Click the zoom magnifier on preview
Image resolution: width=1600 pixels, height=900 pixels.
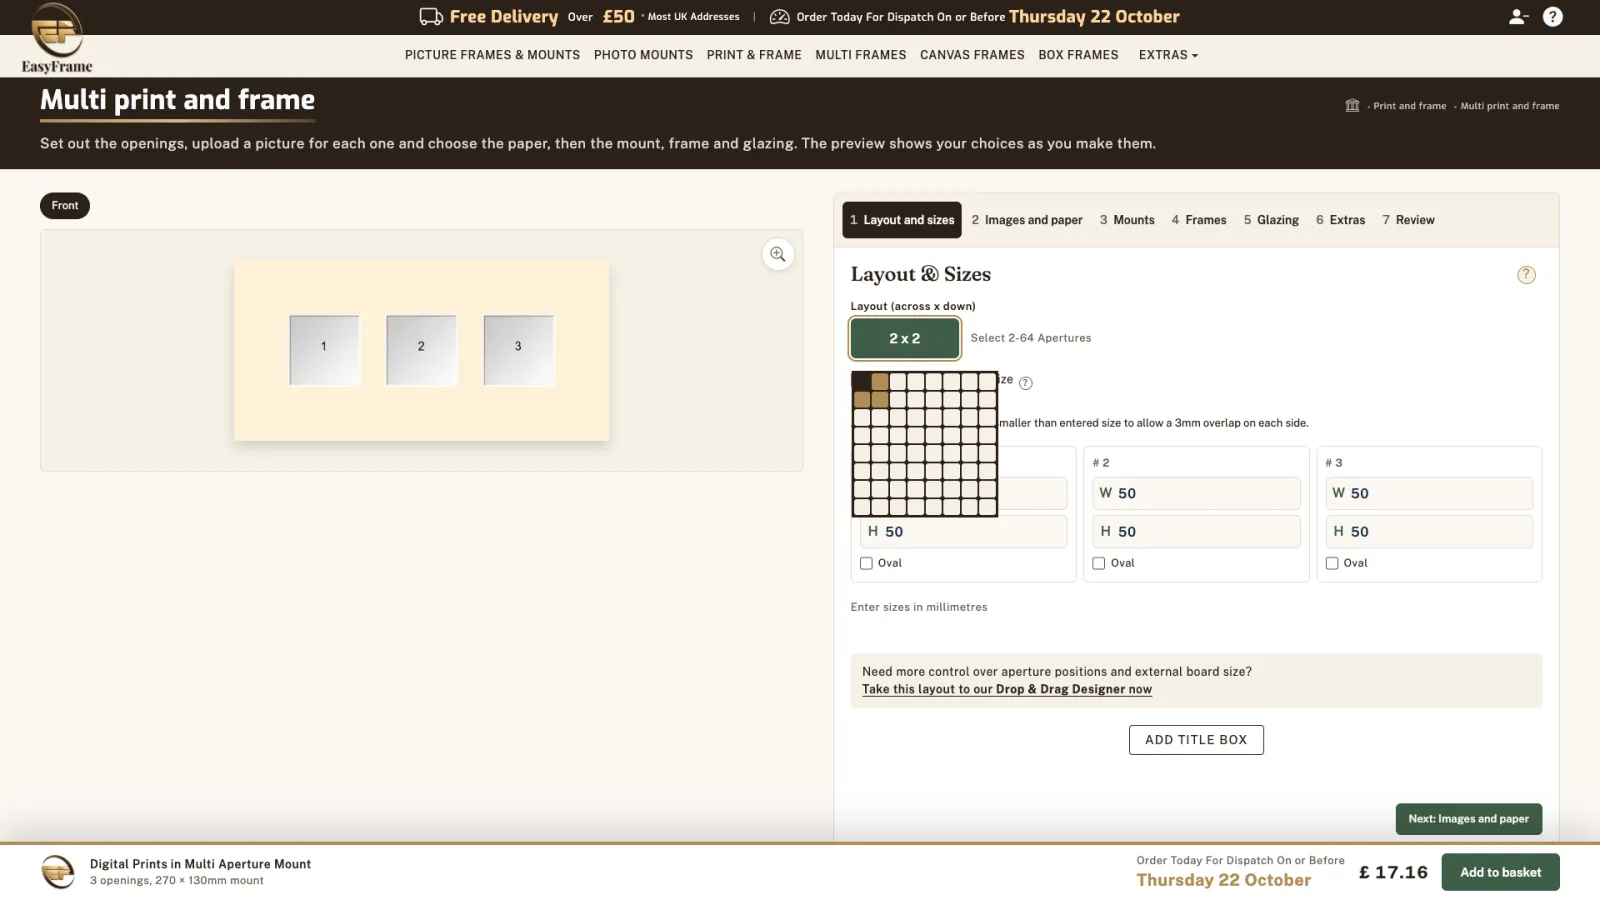point(778,254)
